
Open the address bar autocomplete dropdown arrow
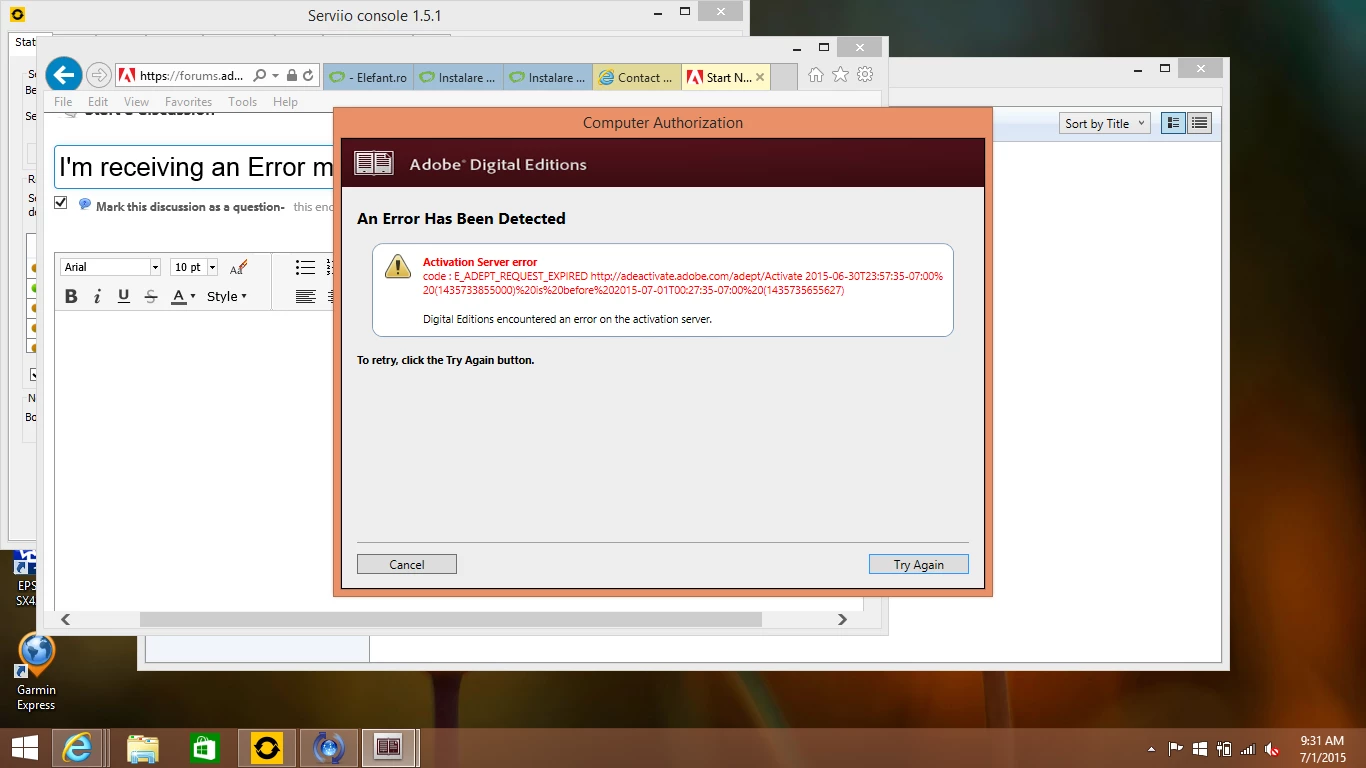(x=275, y=75)
